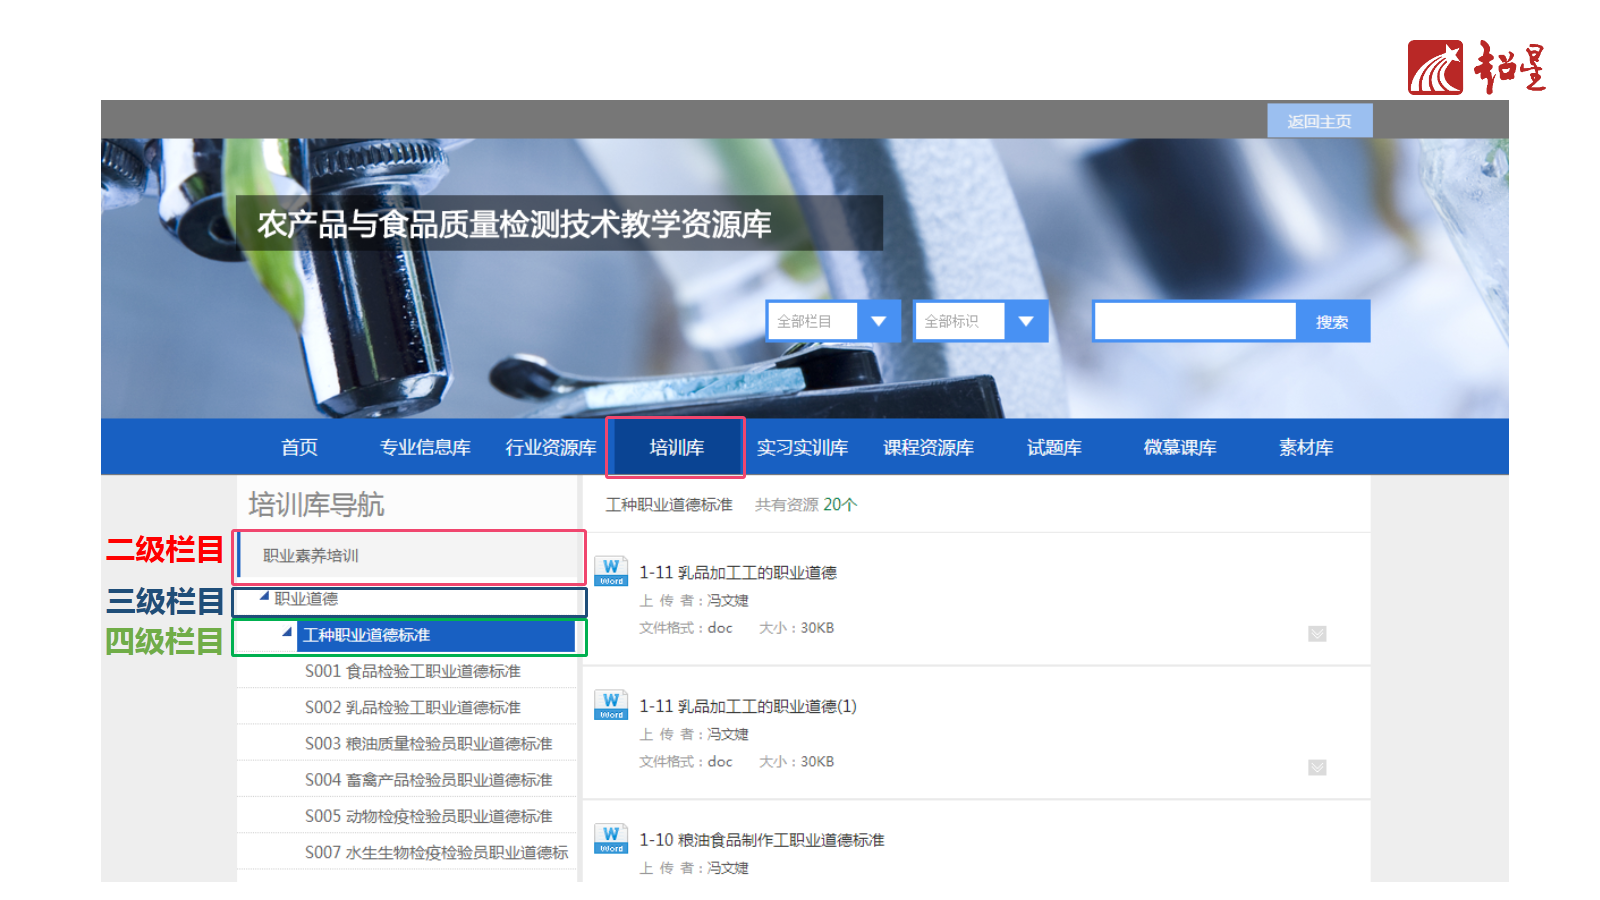Go to the 首页 tab

coord(299,447)
